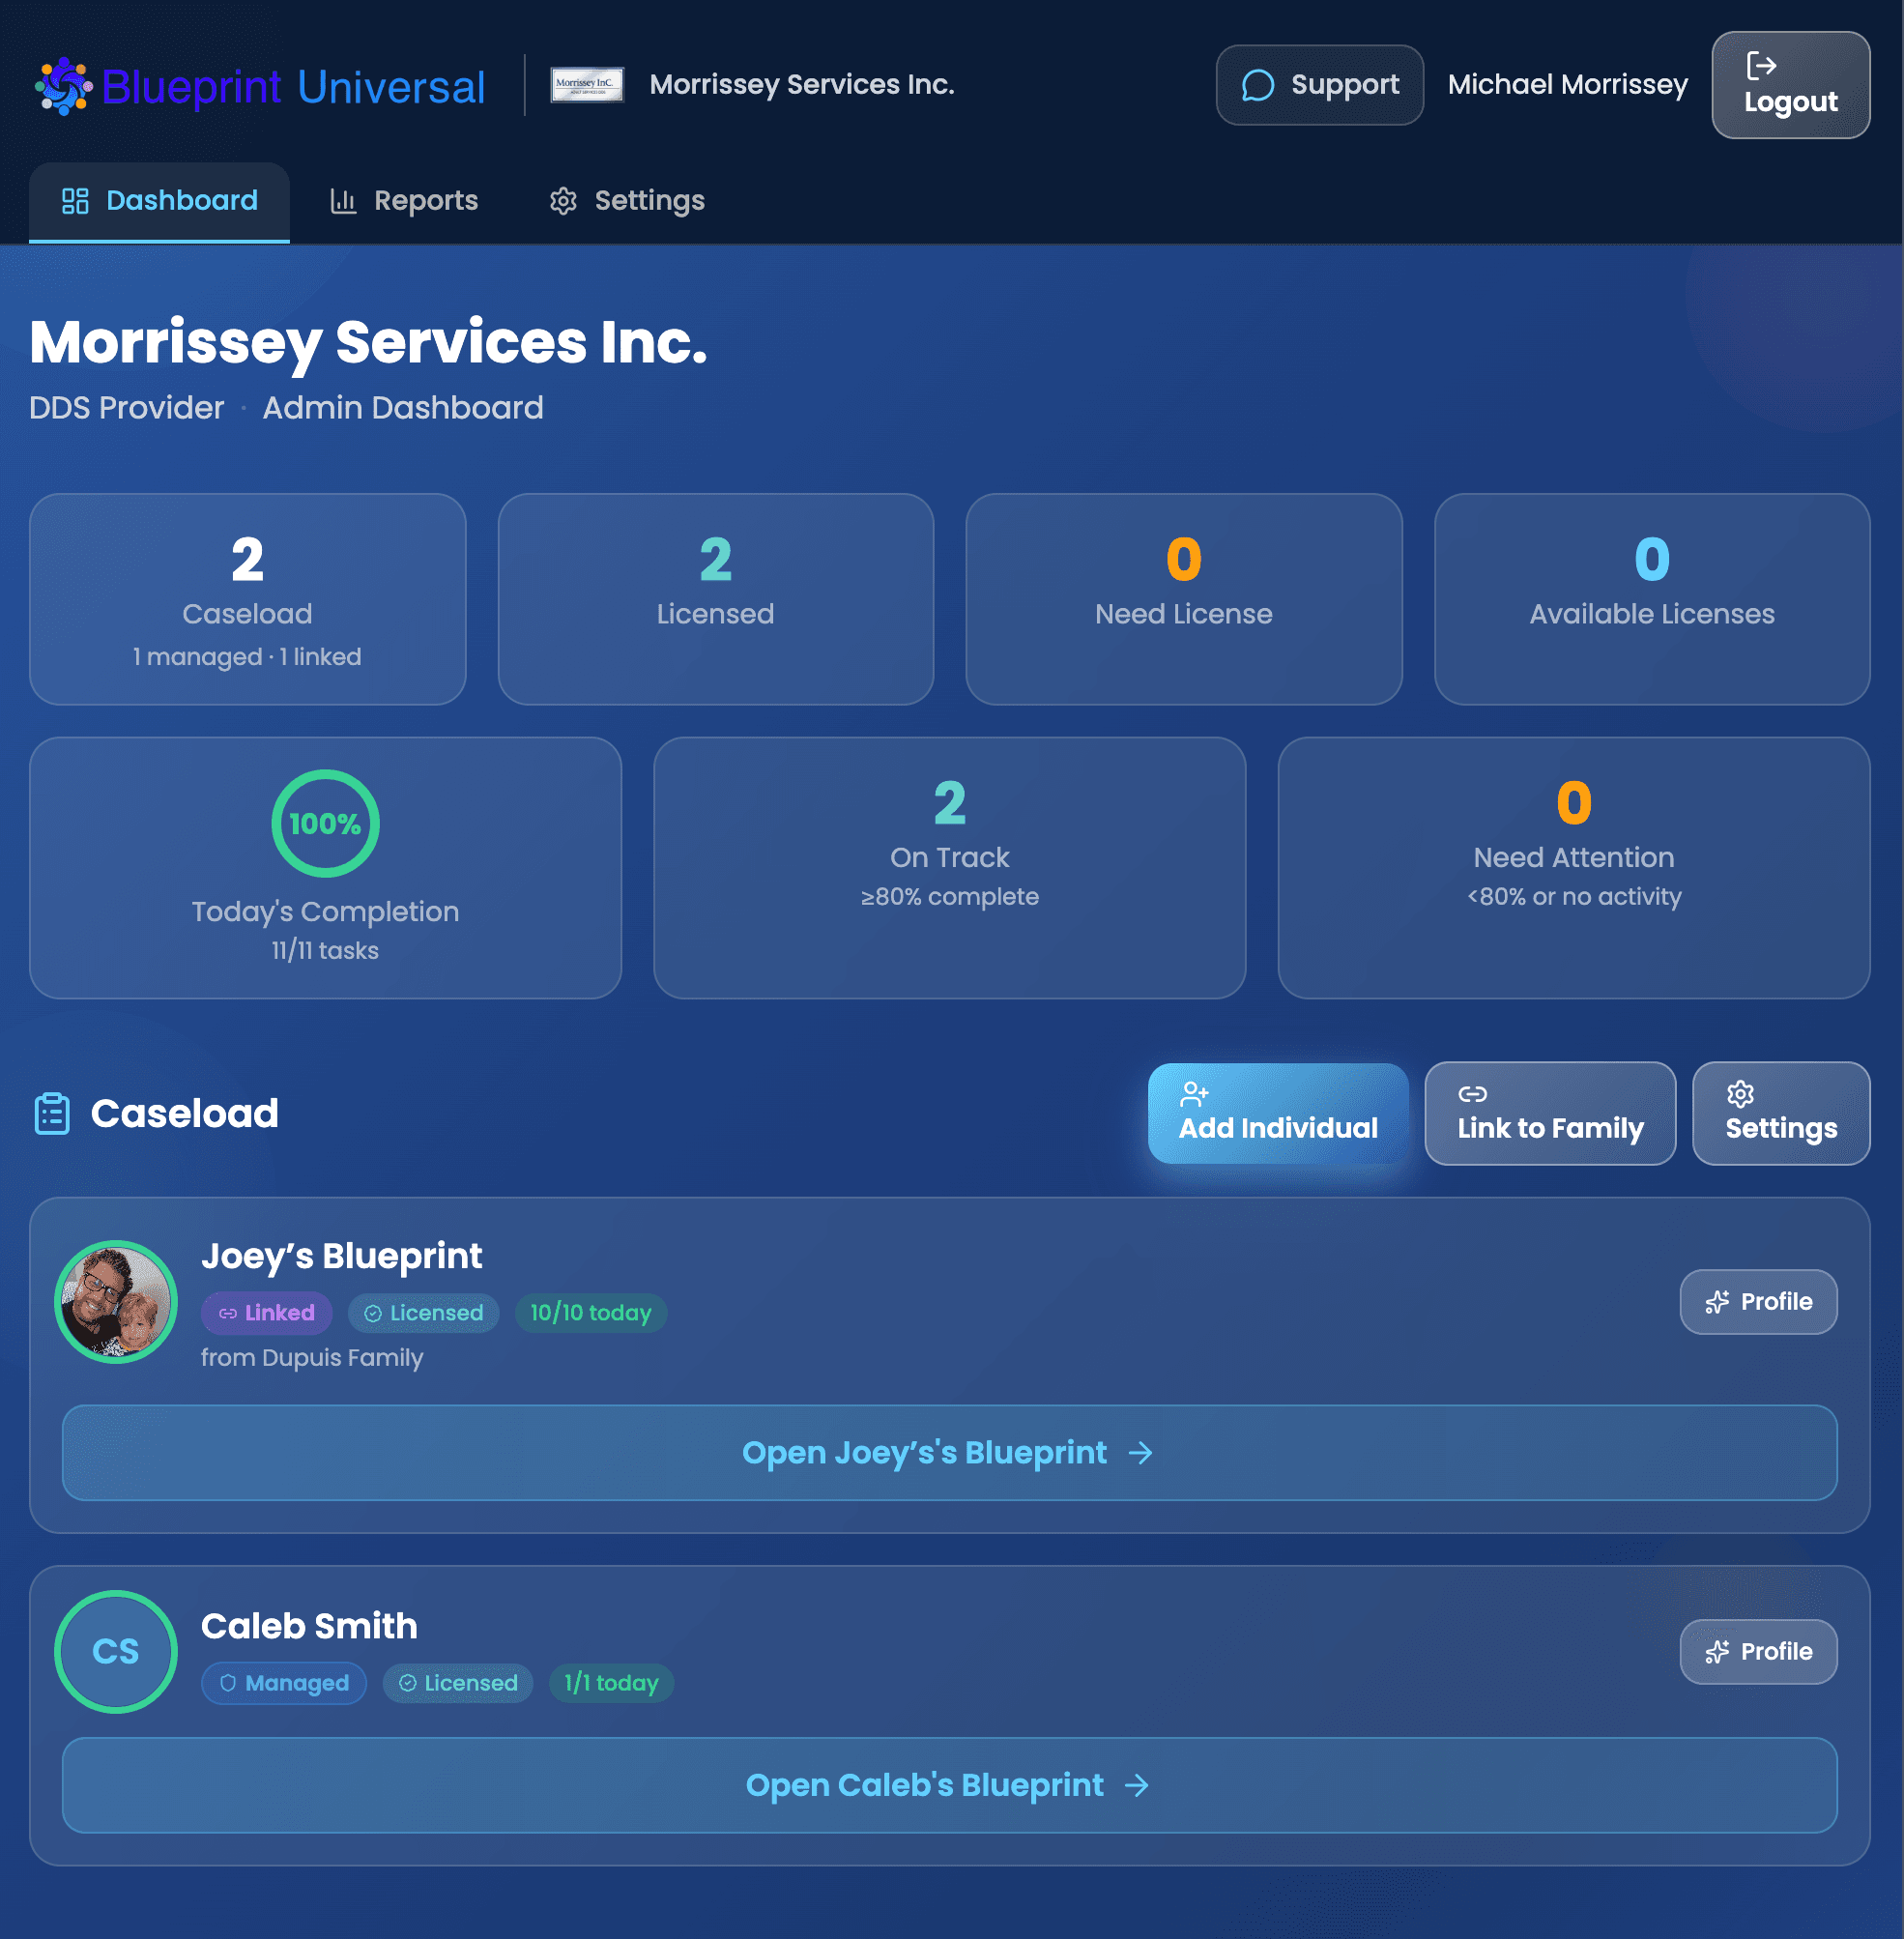The height and width of the screenshot is (1939, 1904).
Task: Click the Logout icon button
Action: 1763,68
